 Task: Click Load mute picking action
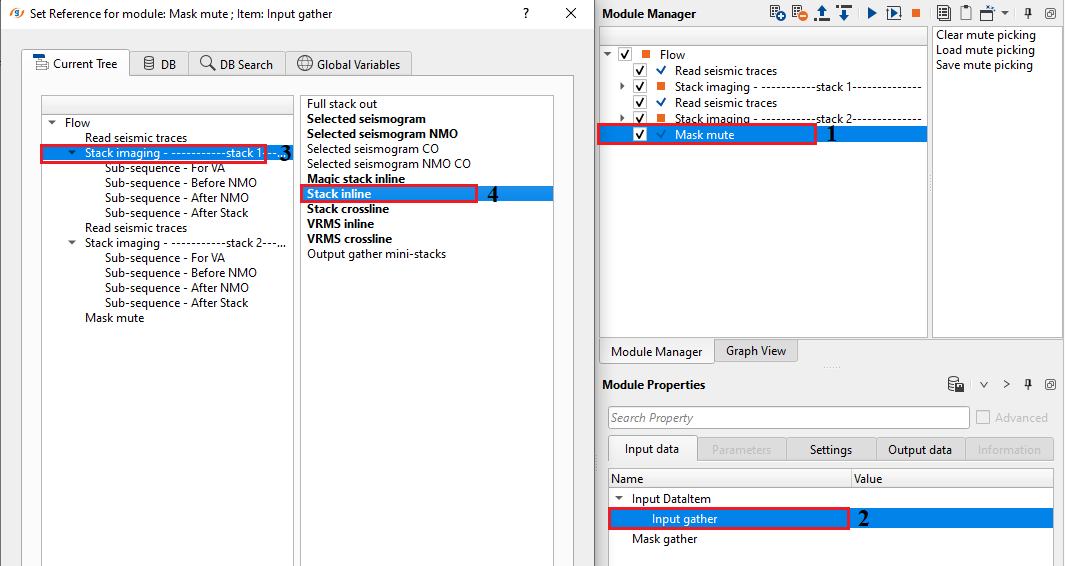[x=985, y=50]
